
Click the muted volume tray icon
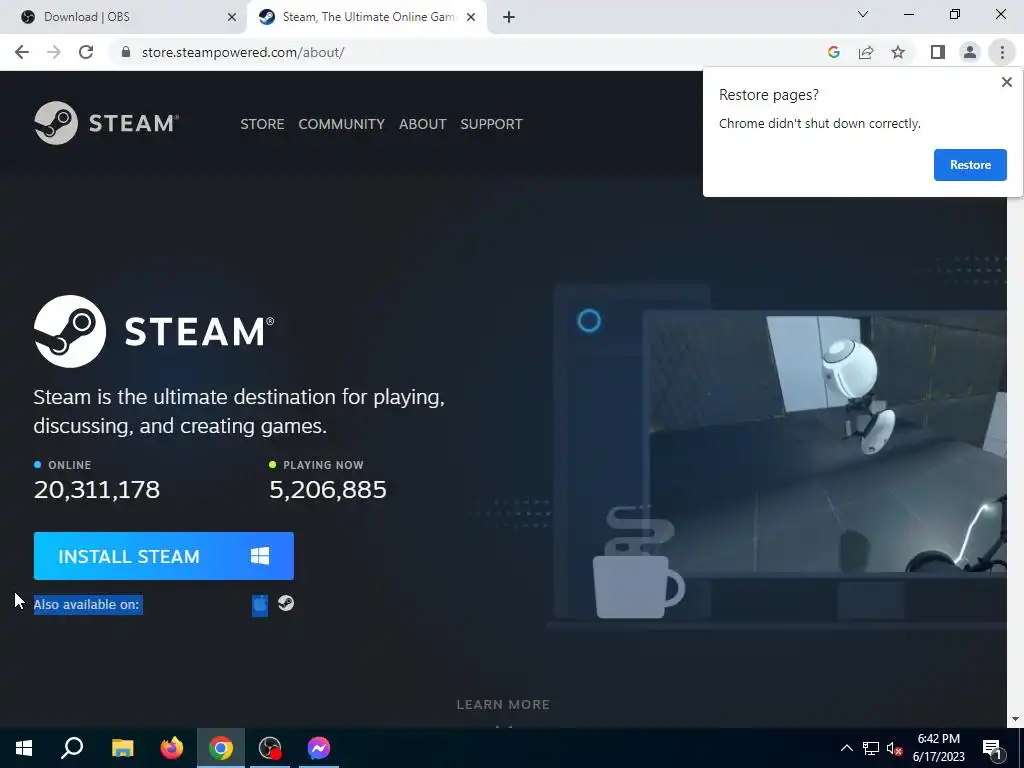[894, 748]
